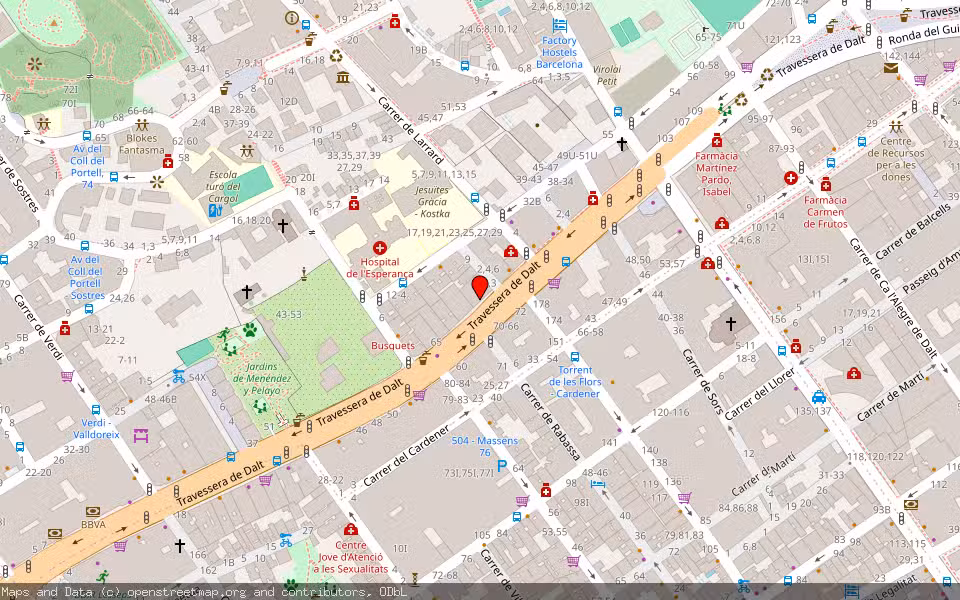The image size is (960, 600).
Task: Select the bus stop icon above Verdi - Valldoreix
Action: click(96, 410)
